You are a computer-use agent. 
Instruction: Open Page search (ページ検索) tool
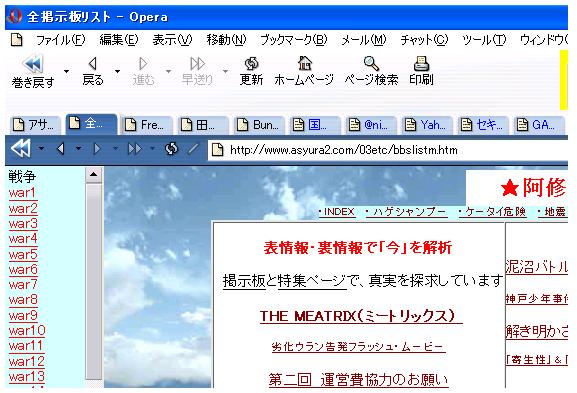point(371,71)
